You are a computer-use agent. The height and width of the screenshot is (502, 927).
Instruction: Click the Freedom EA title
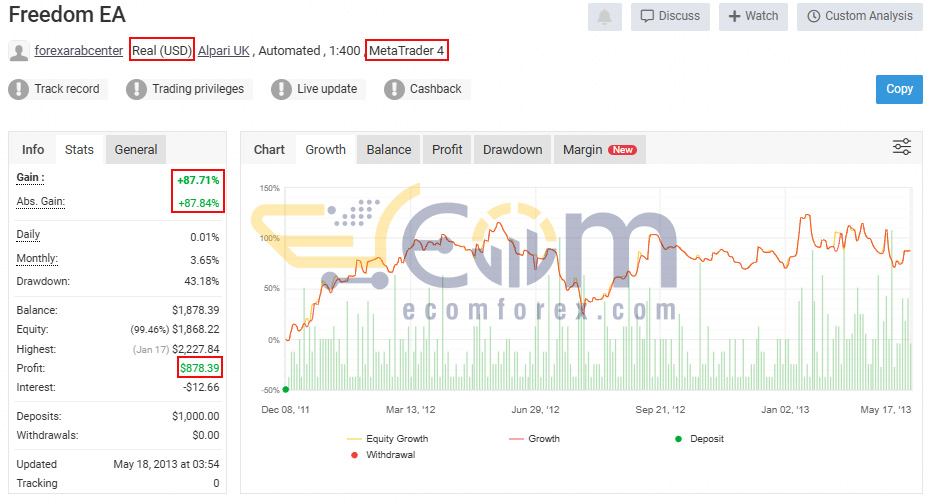pyautogui.click(x=67, y=14)
